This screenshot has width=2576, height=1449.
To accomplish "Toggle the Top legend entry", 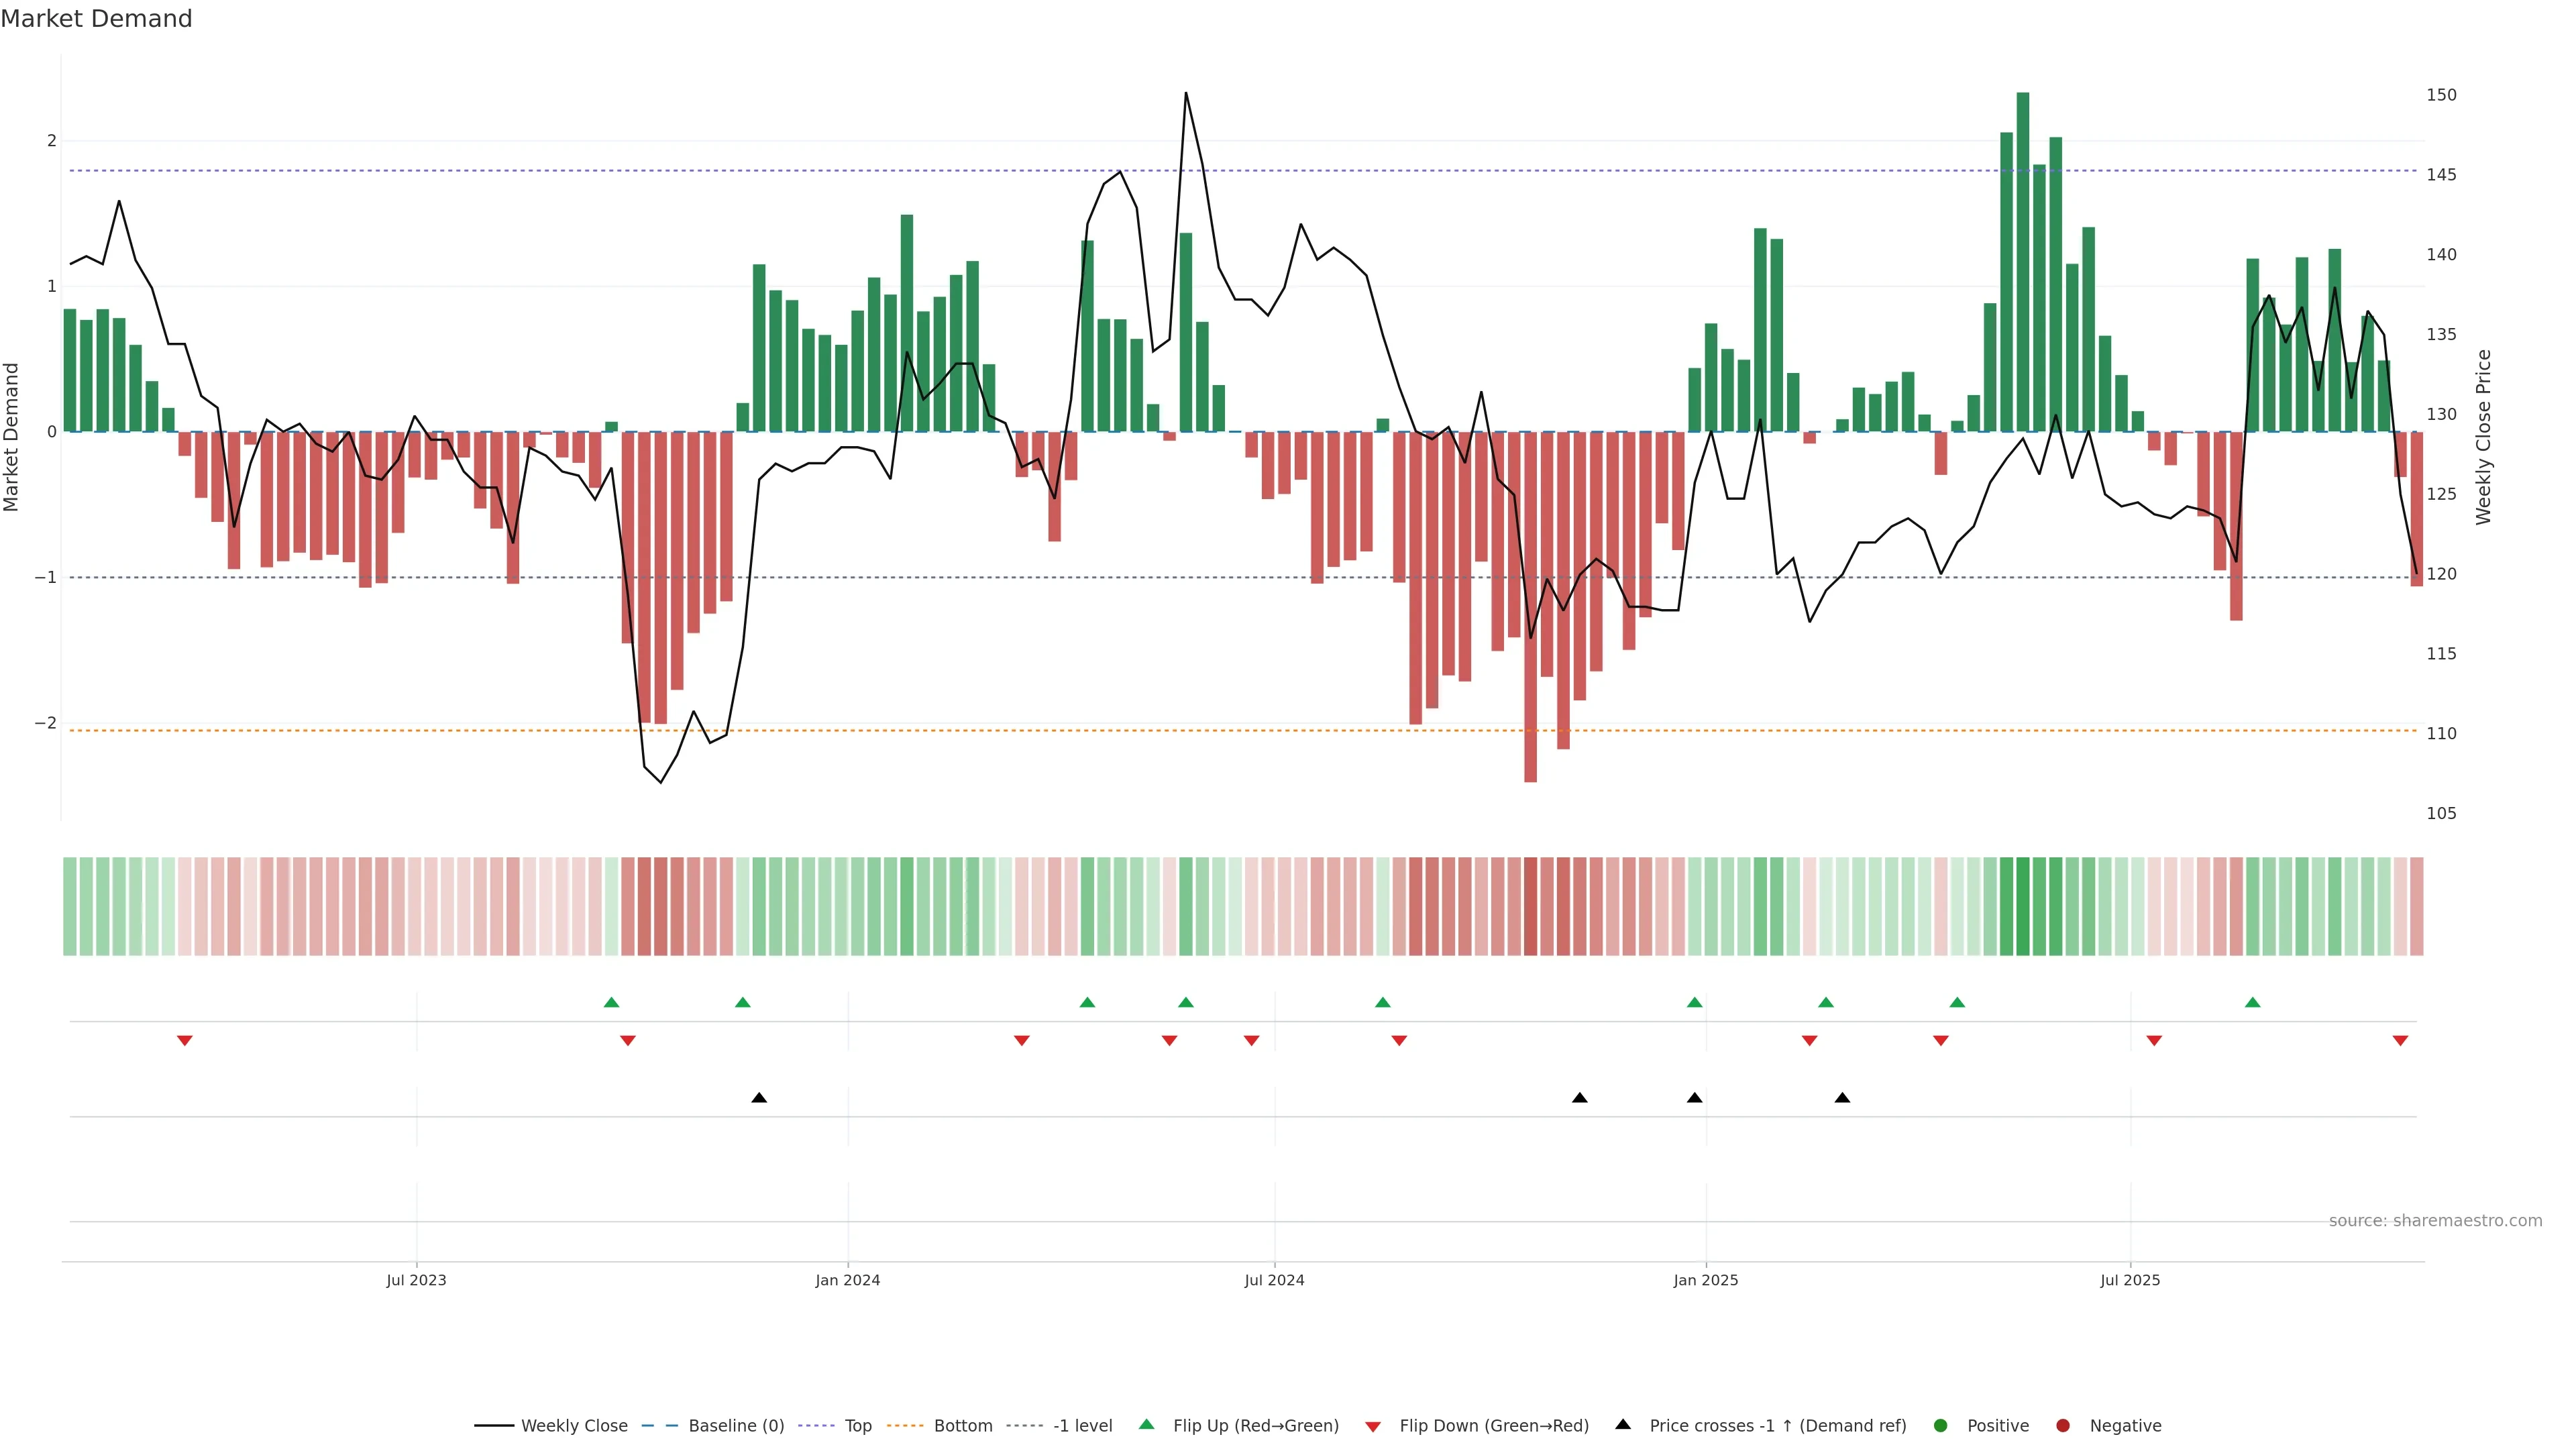I will [x=857, y=1425].
